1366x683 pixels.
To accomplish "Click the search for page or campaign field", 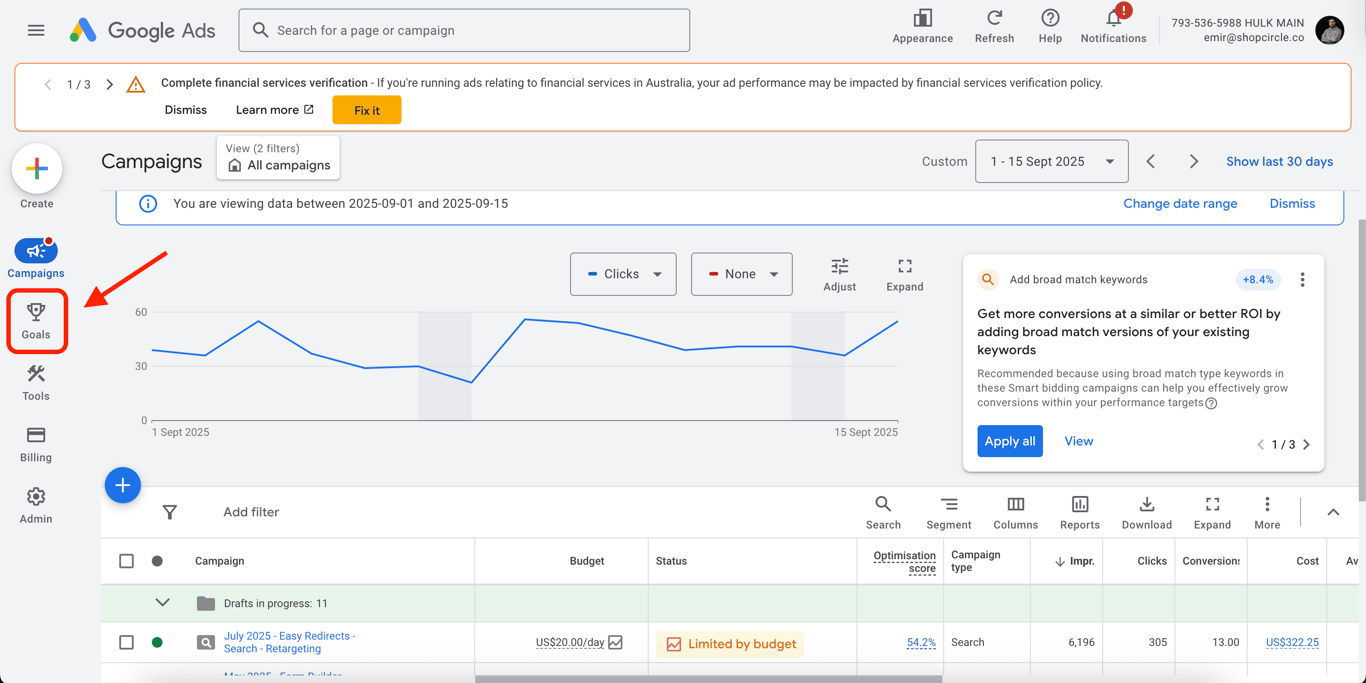I will tap(464, 30).
